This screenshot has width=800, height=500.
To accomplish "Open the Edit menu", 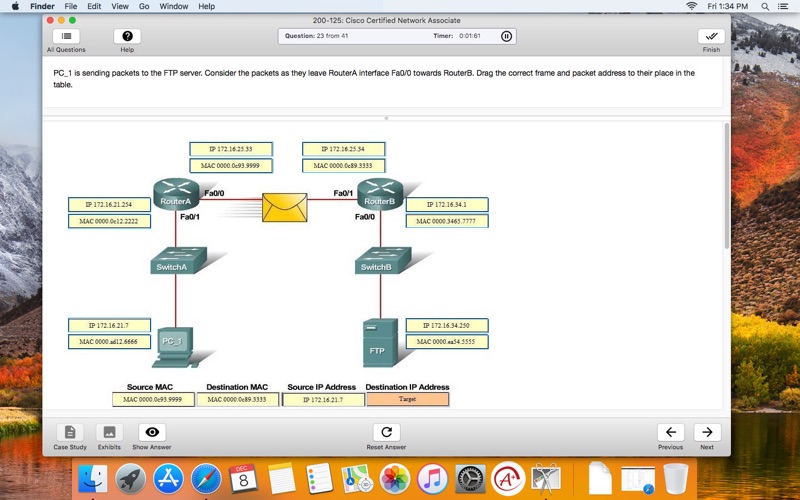I will [94, 6].
